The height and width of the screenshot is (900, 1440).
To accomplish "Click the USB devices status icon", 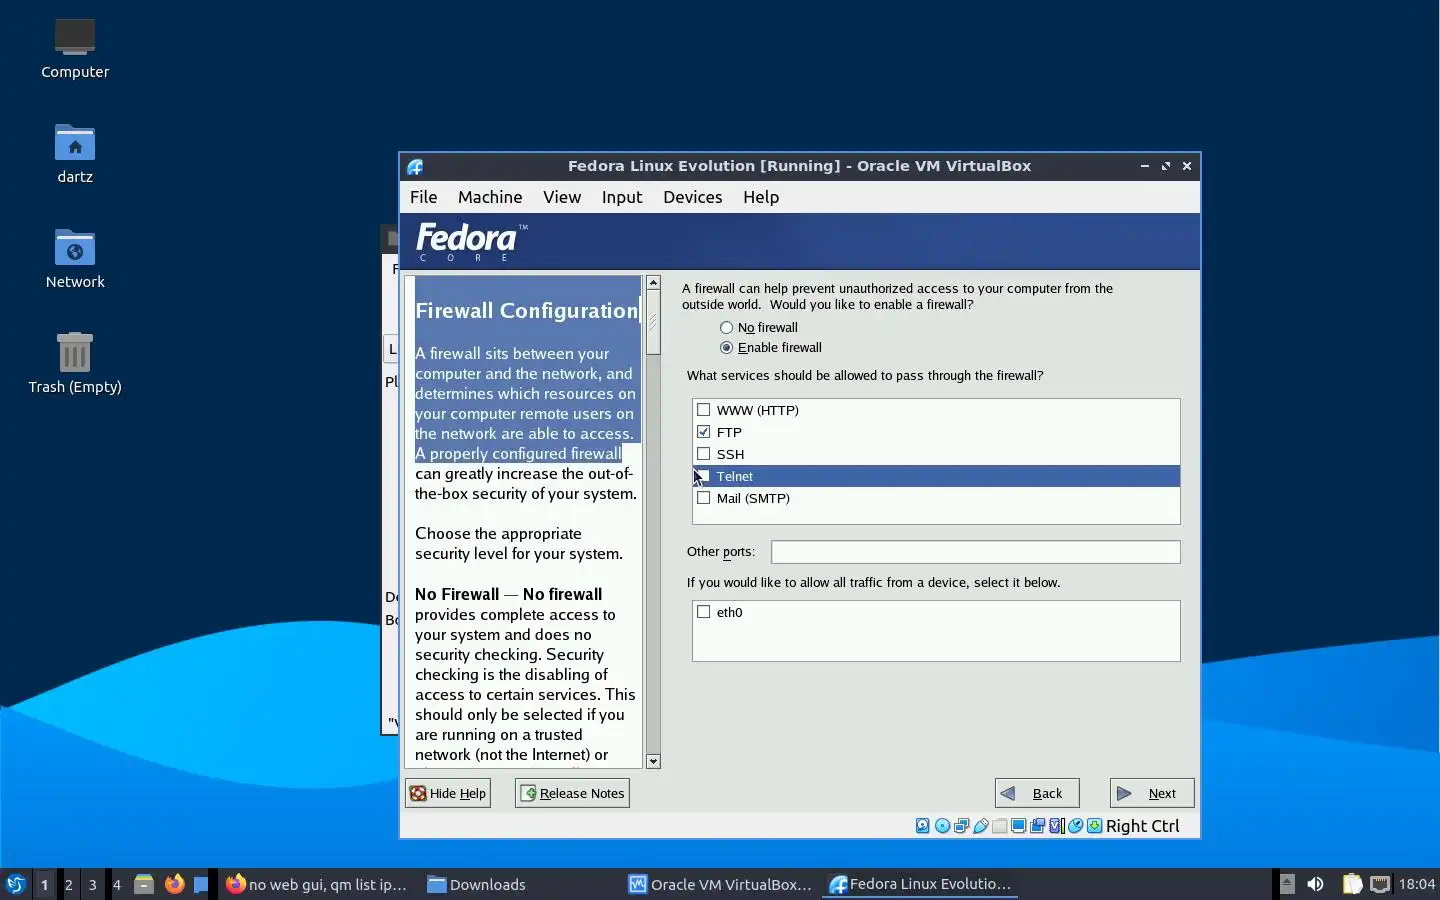I will 981,826.
